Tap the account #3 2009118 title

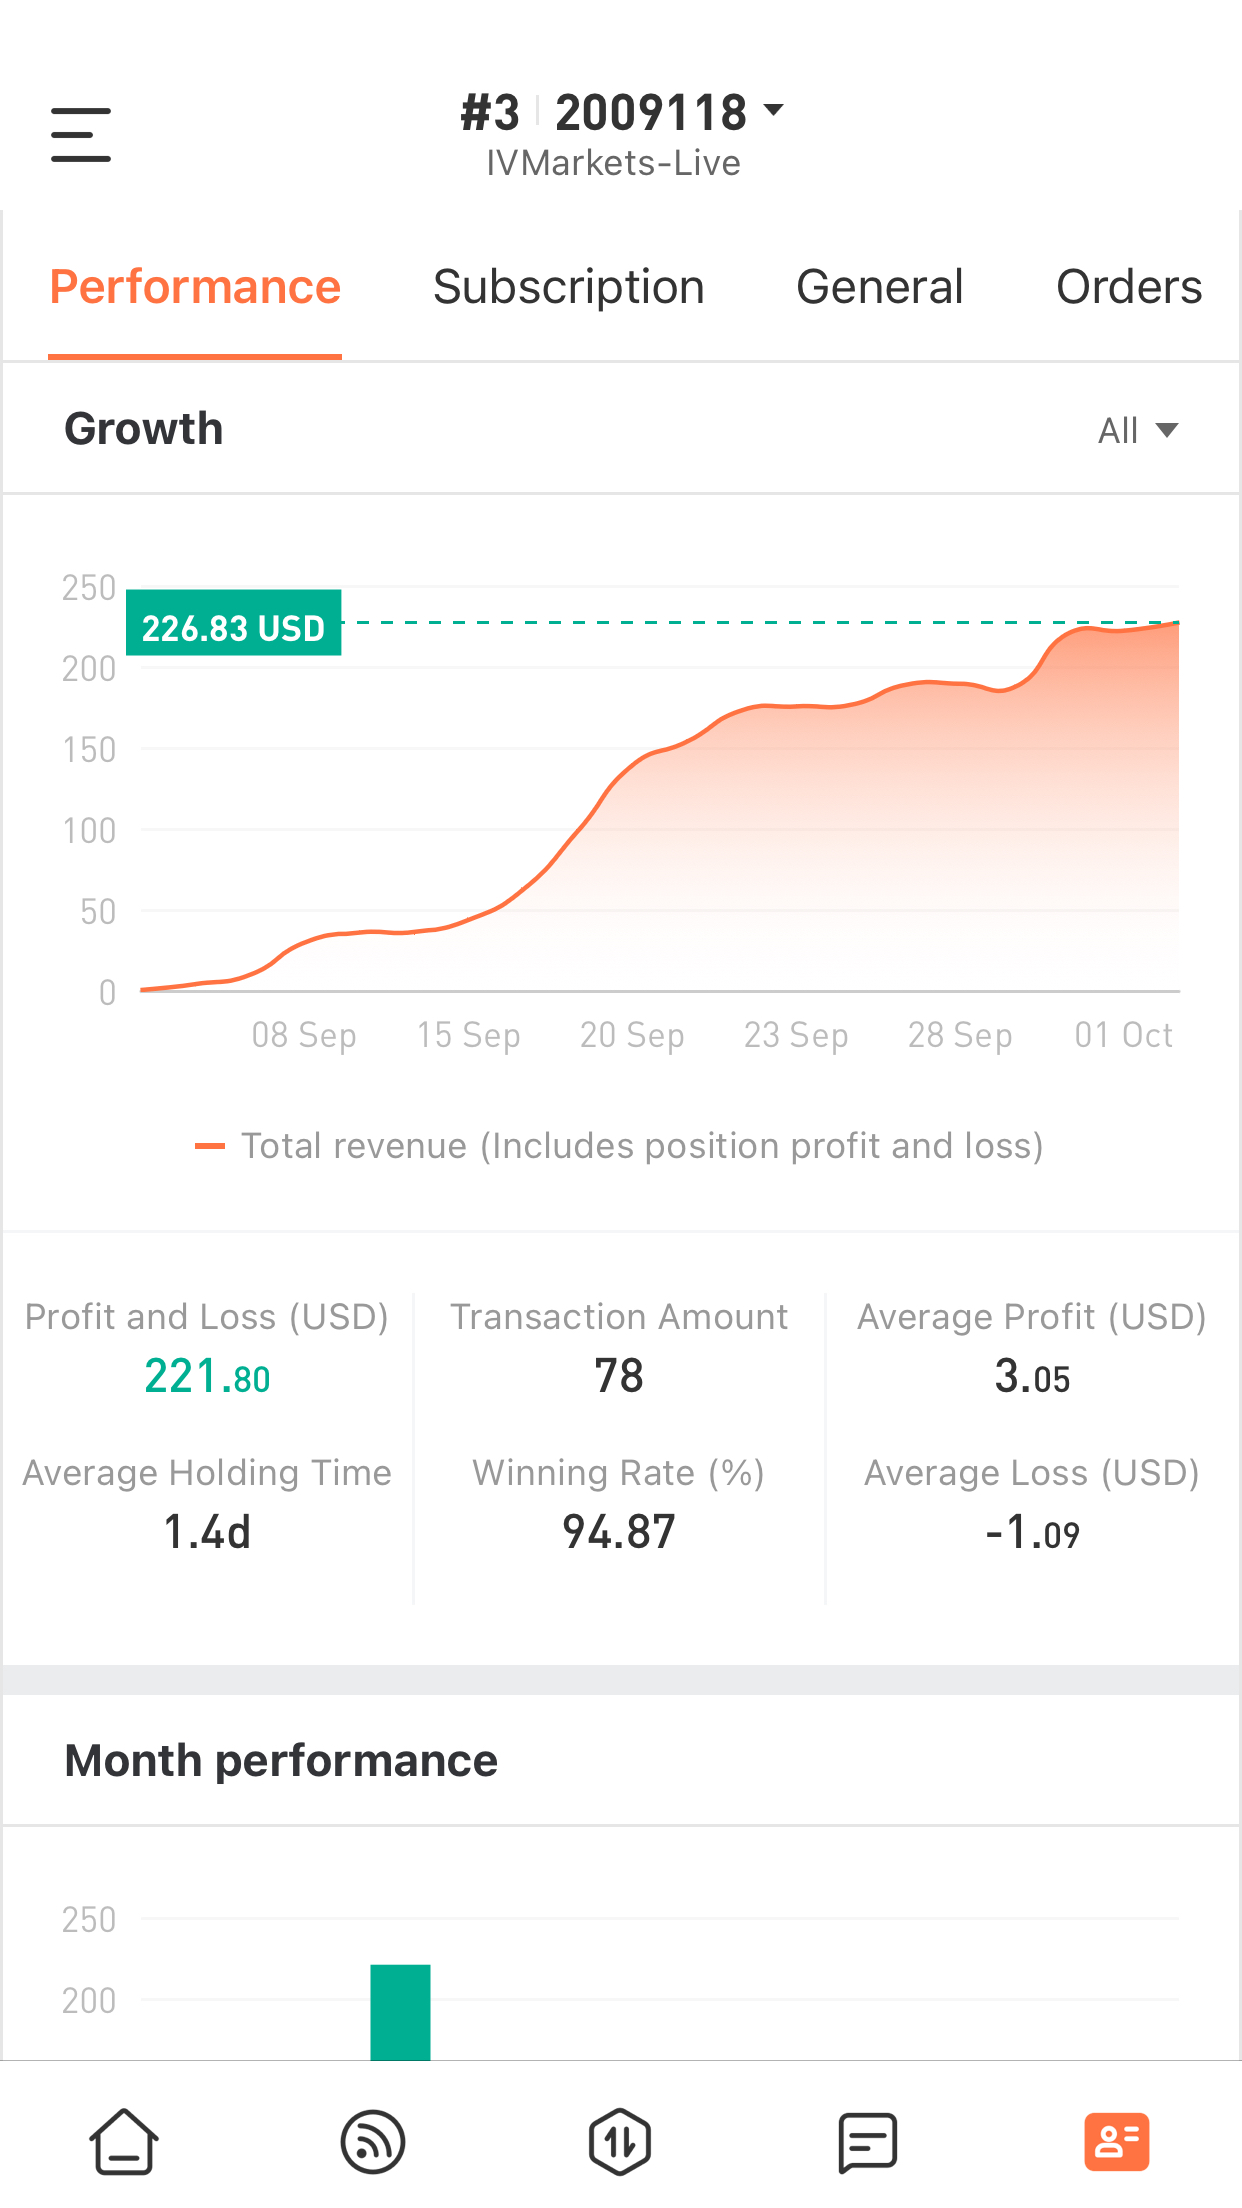click(604, 112)
